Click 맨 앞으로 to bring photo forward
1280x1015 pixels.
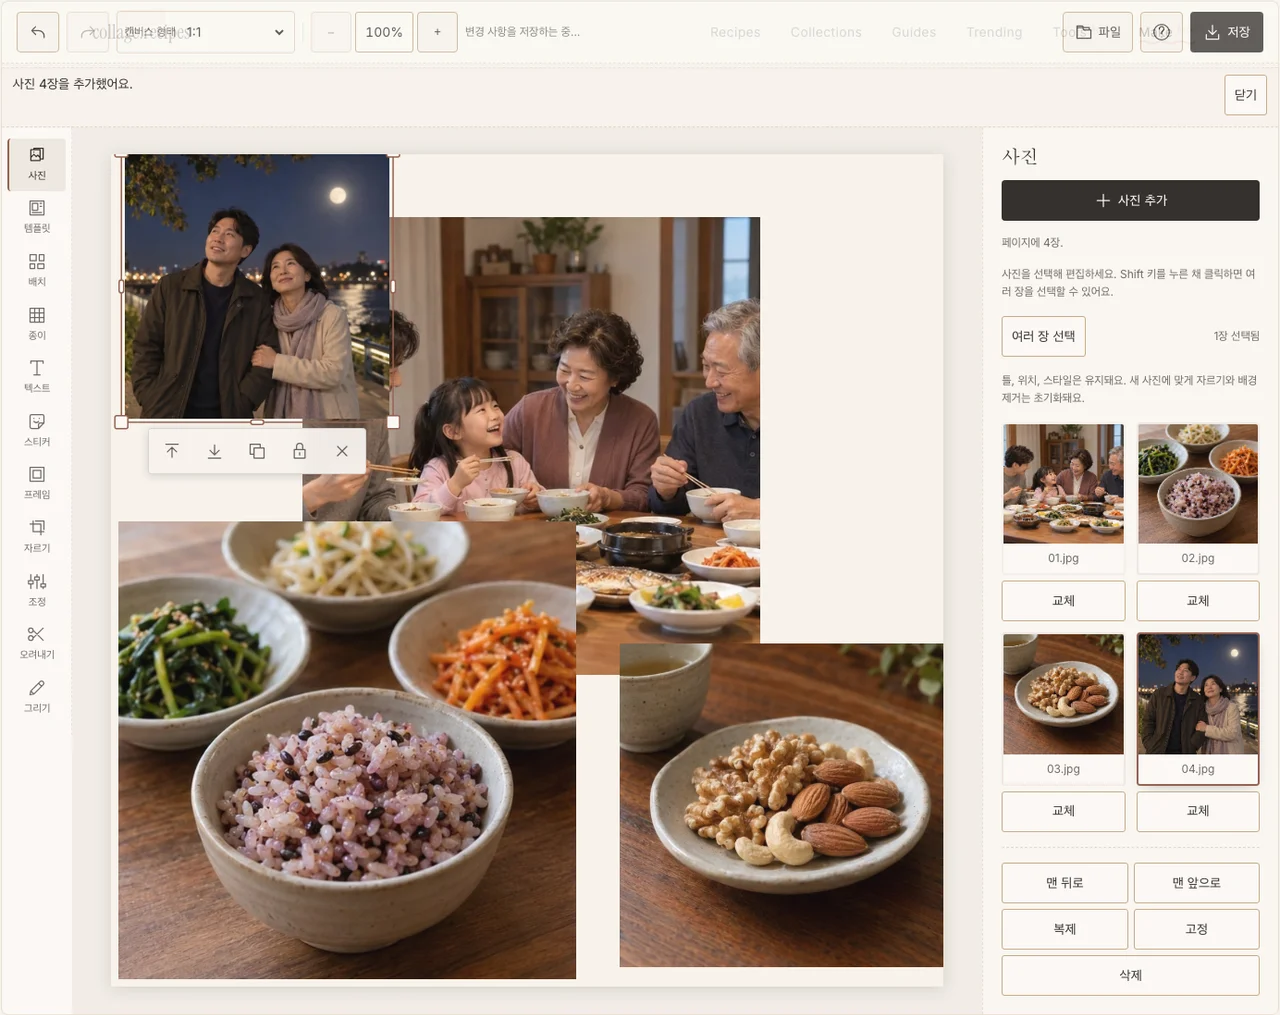click(1197, 883)
